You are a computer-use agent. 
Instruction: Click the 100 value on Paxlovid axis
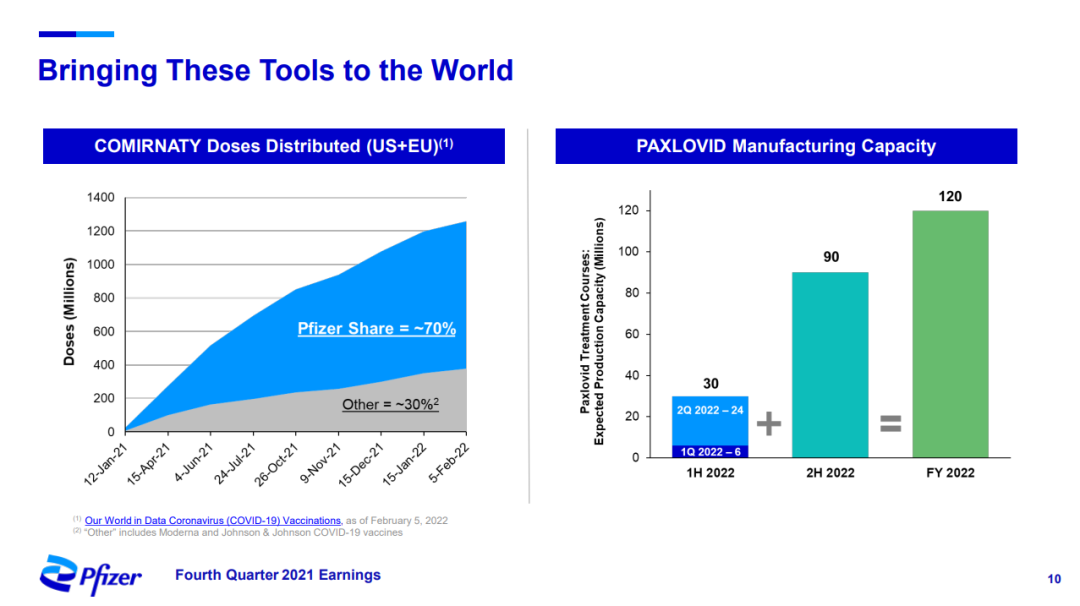pos(628,251)
